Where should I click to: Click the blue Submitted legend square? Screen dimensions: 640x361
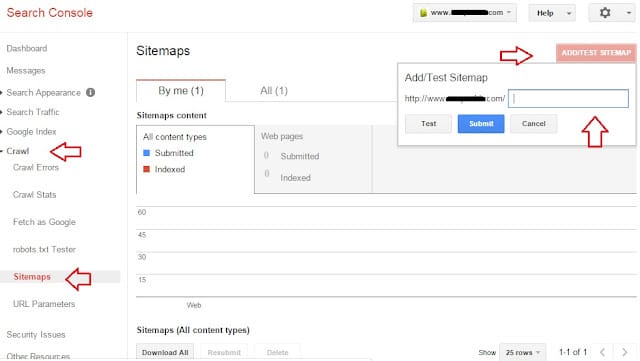[x=147, y=153]
